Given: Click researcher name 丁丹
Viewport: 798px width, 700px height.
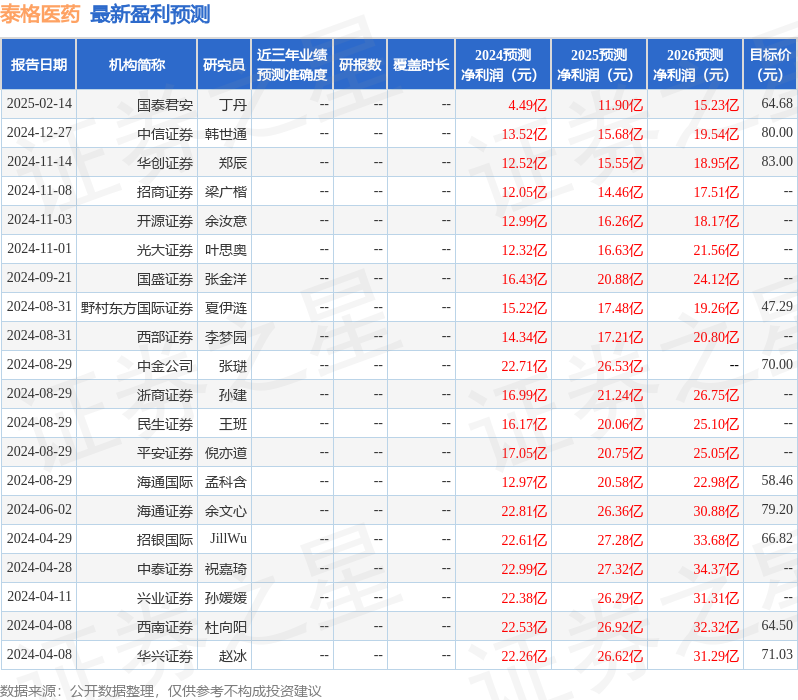Looking at the screenshot, I should (x=233, y=105).
